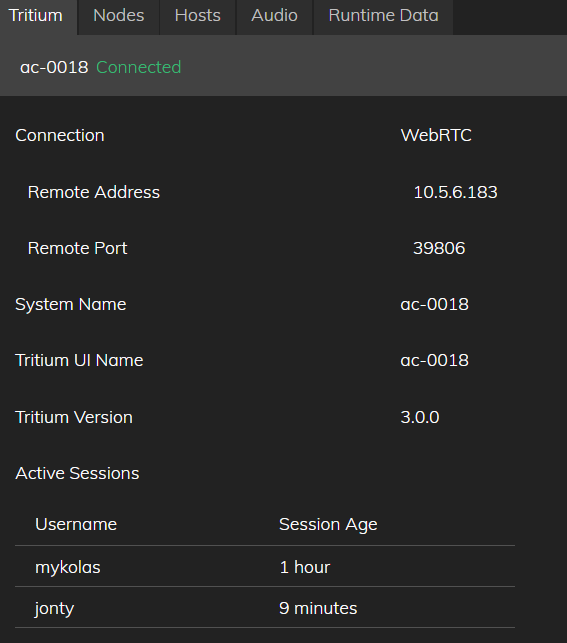Open the Runtime Data tab

[383, 16]
